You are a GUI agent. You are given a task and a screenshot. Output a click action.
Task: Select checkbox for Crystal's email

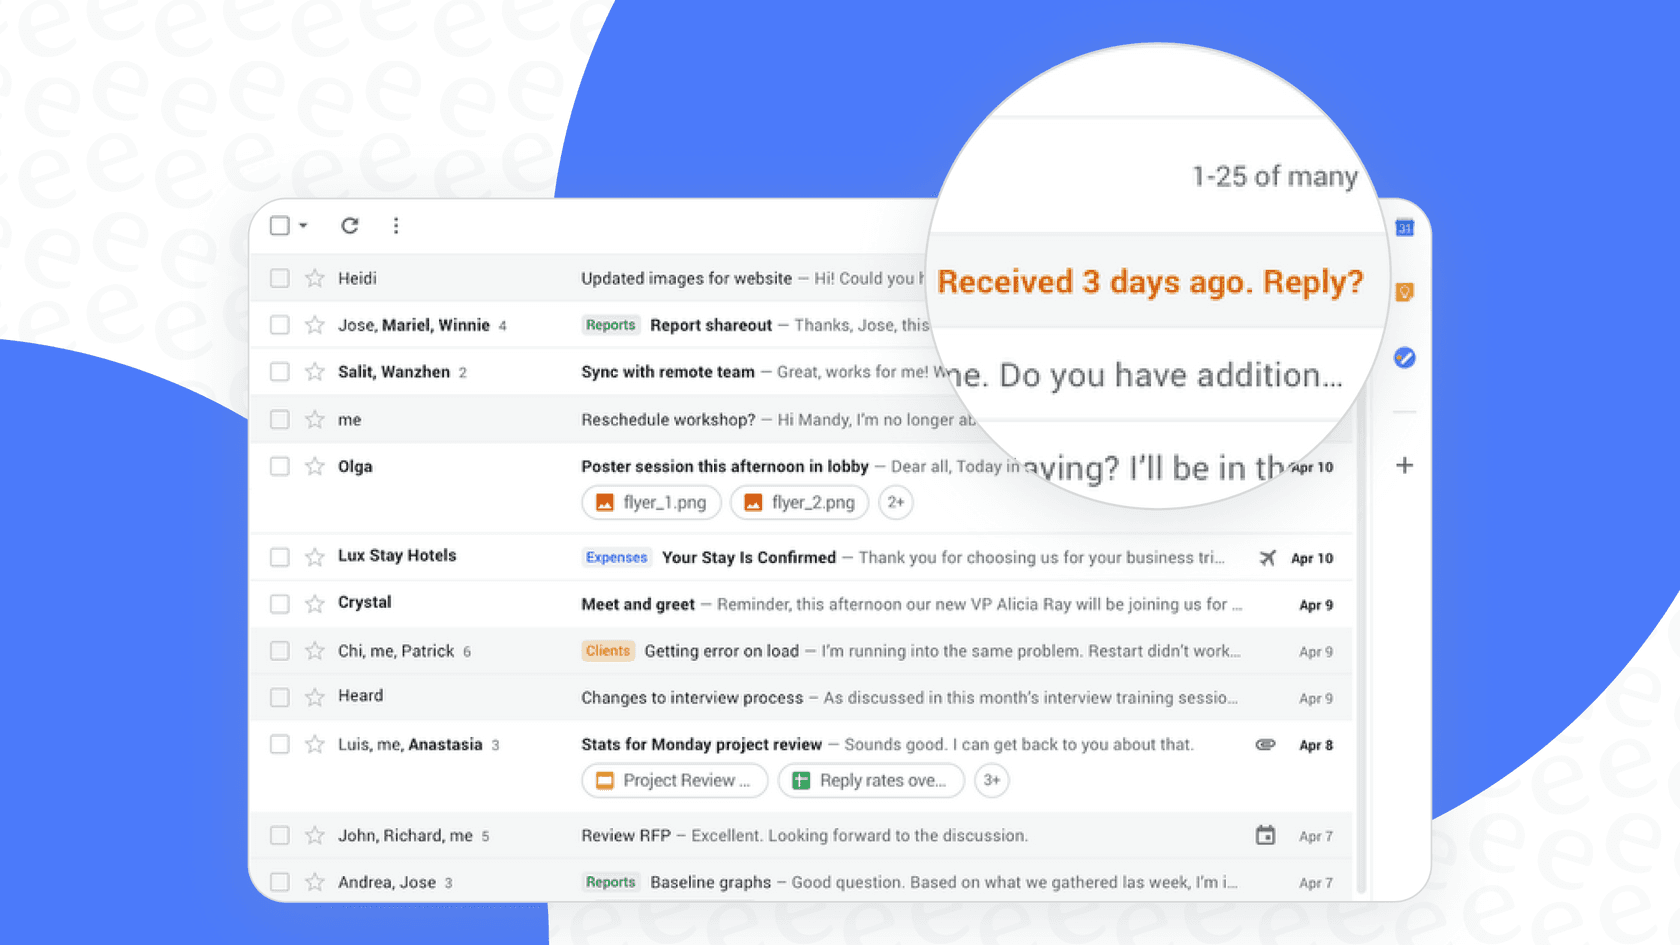(280, 604)
